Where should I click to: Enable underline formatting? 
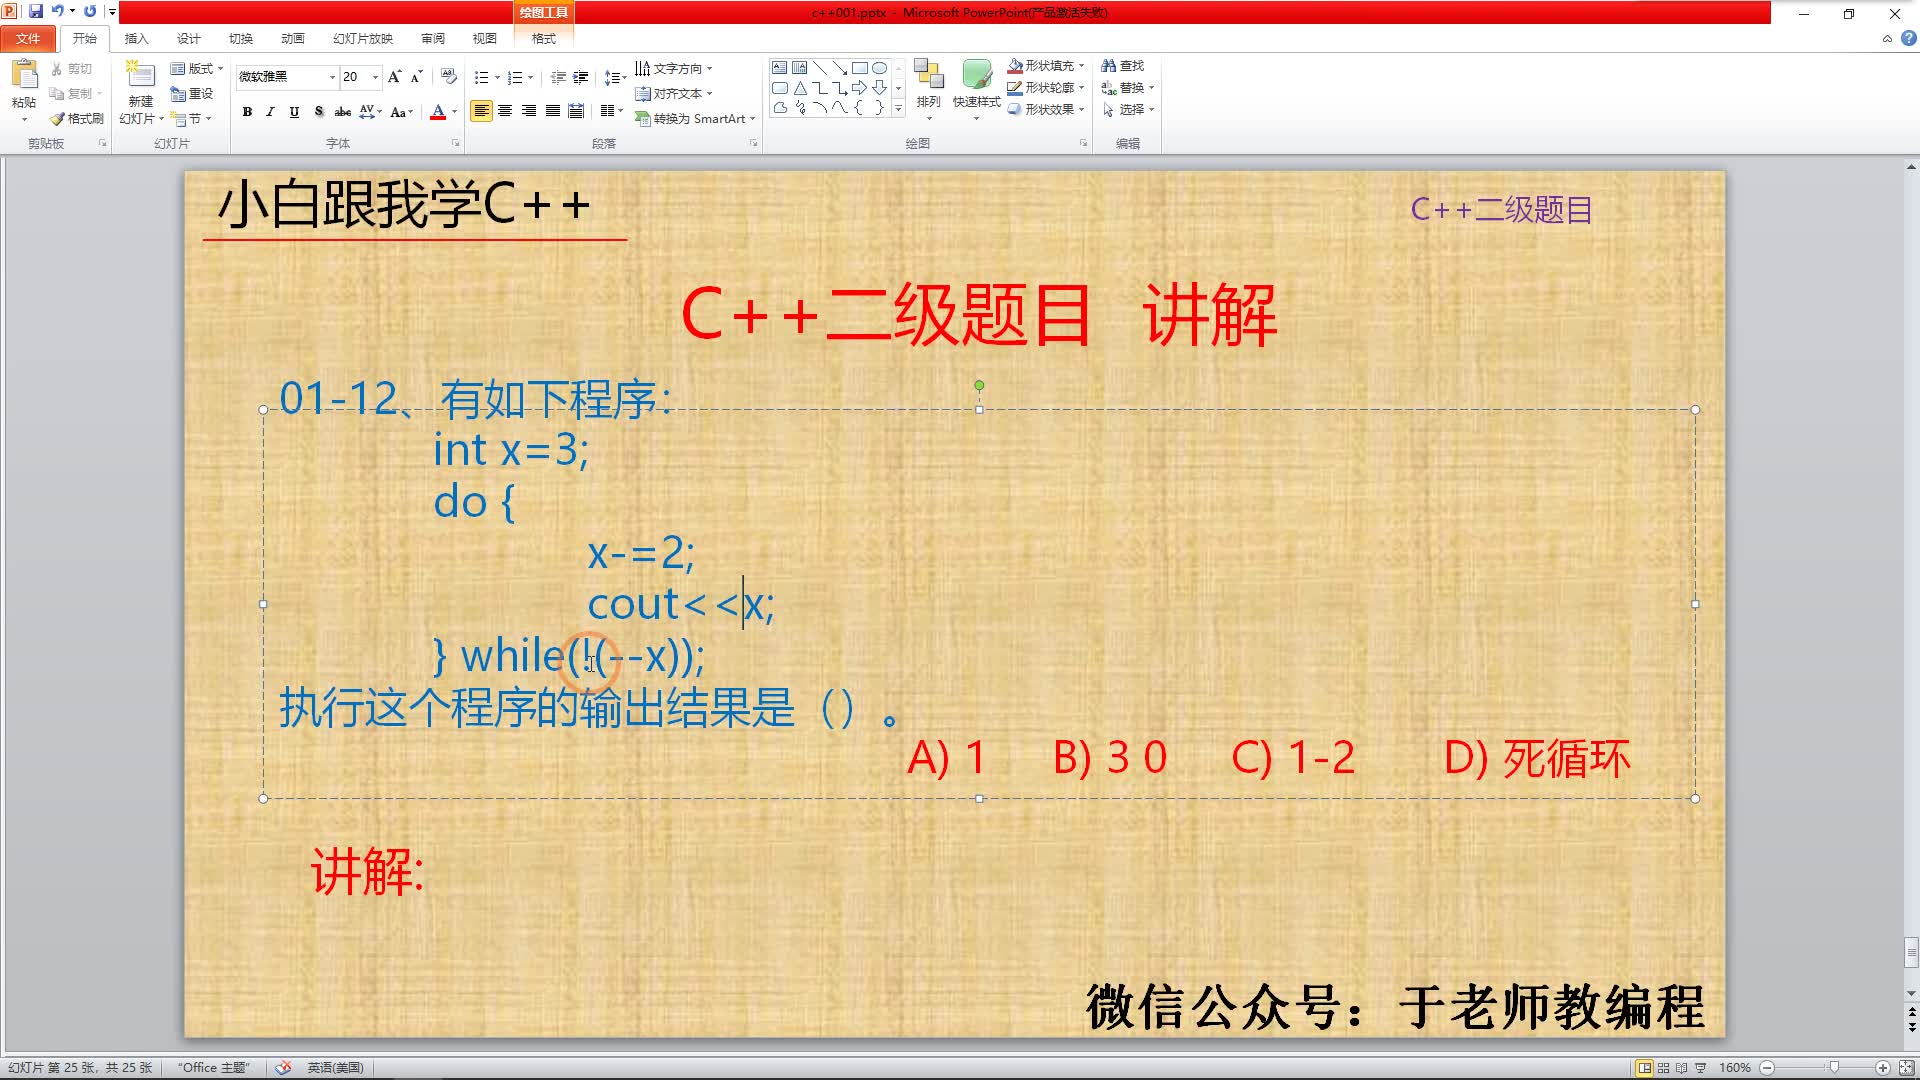click(x=292, y=113)
